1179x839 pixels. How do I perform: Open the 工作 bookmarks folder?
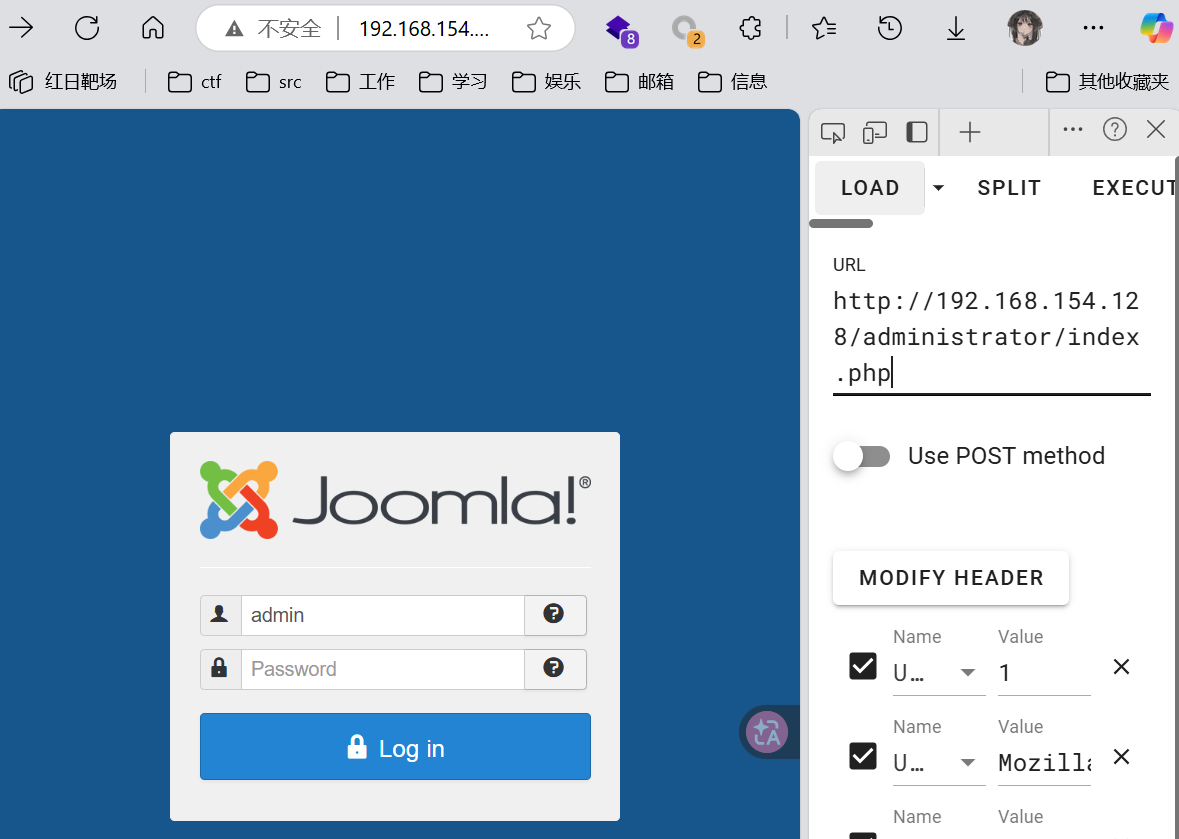click(360, 81)
